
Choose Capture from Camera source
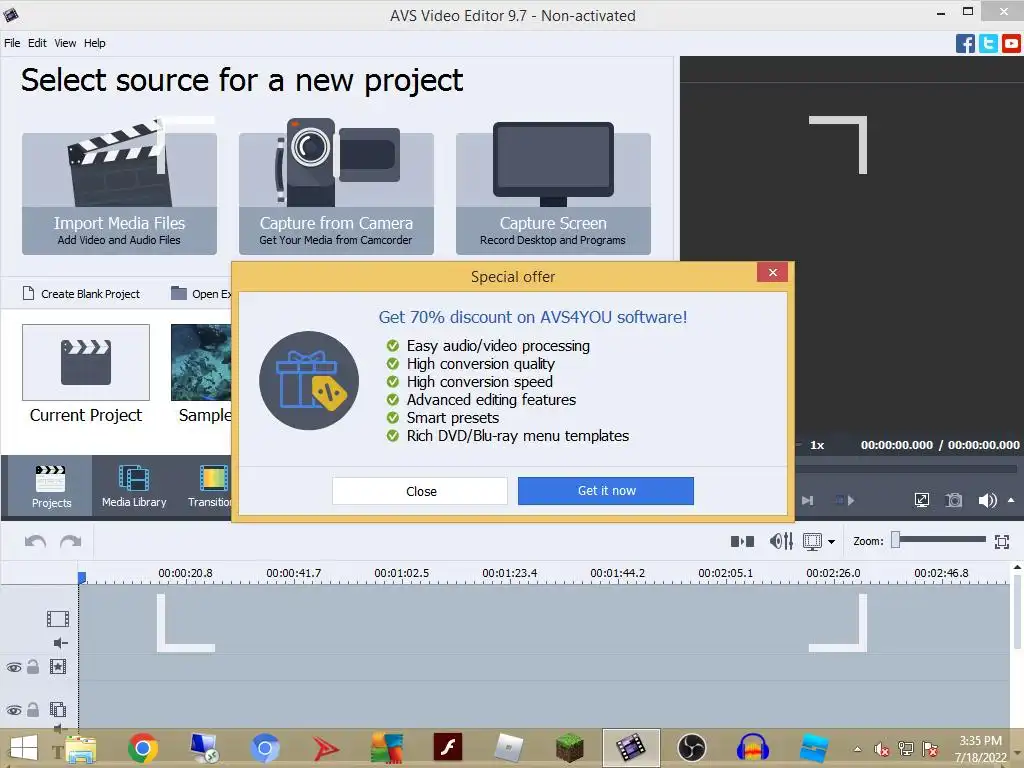[336, 193]
